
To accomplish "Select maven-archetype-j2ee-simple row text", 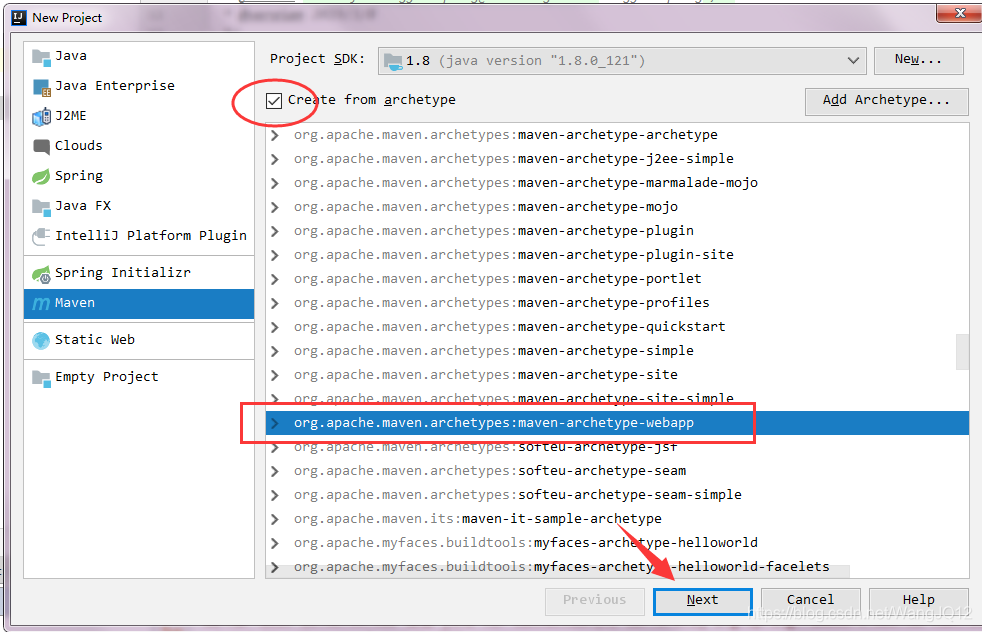I will point(514,159).
